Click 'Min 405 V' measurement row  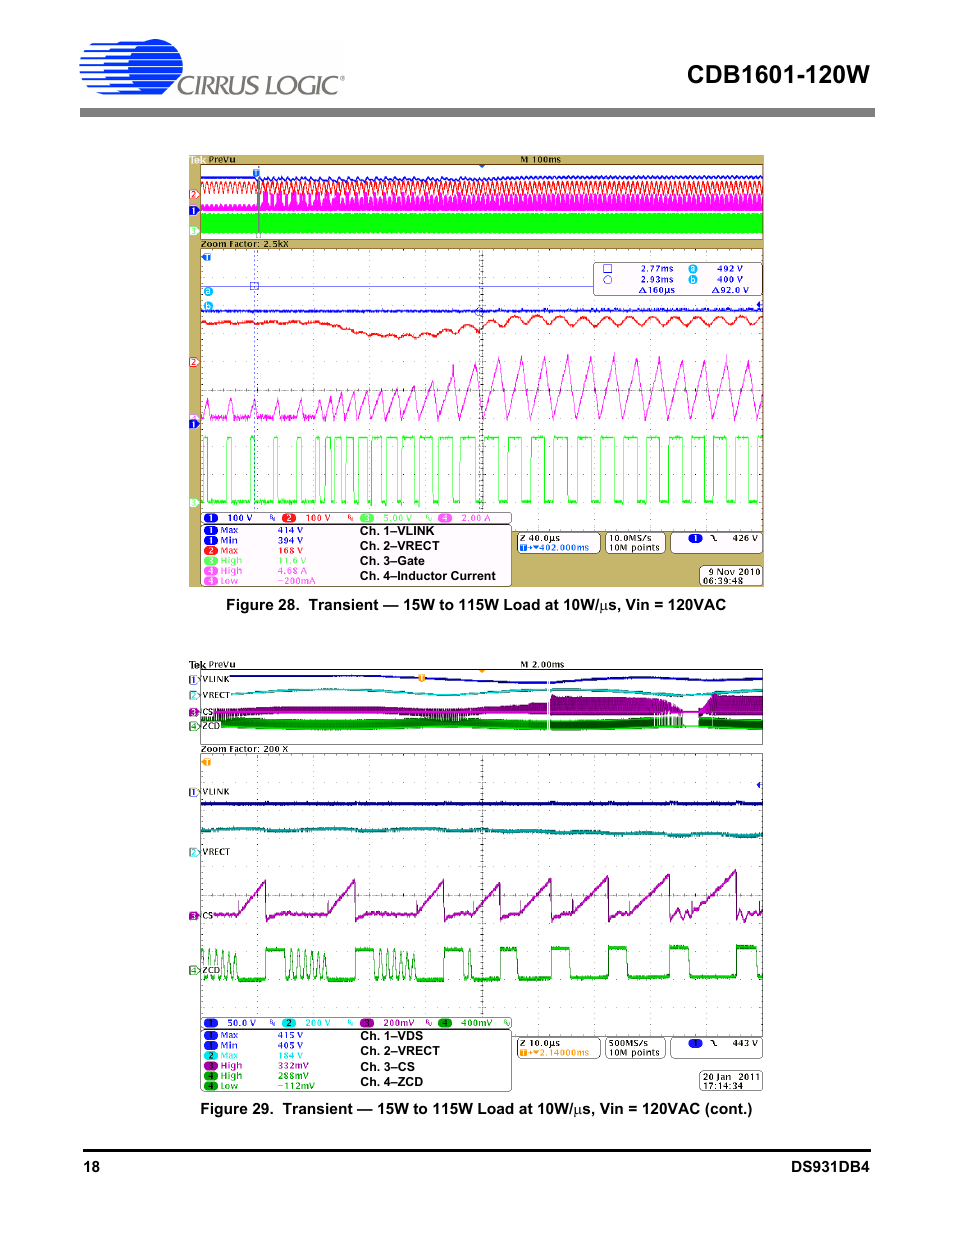[255, 1046]
